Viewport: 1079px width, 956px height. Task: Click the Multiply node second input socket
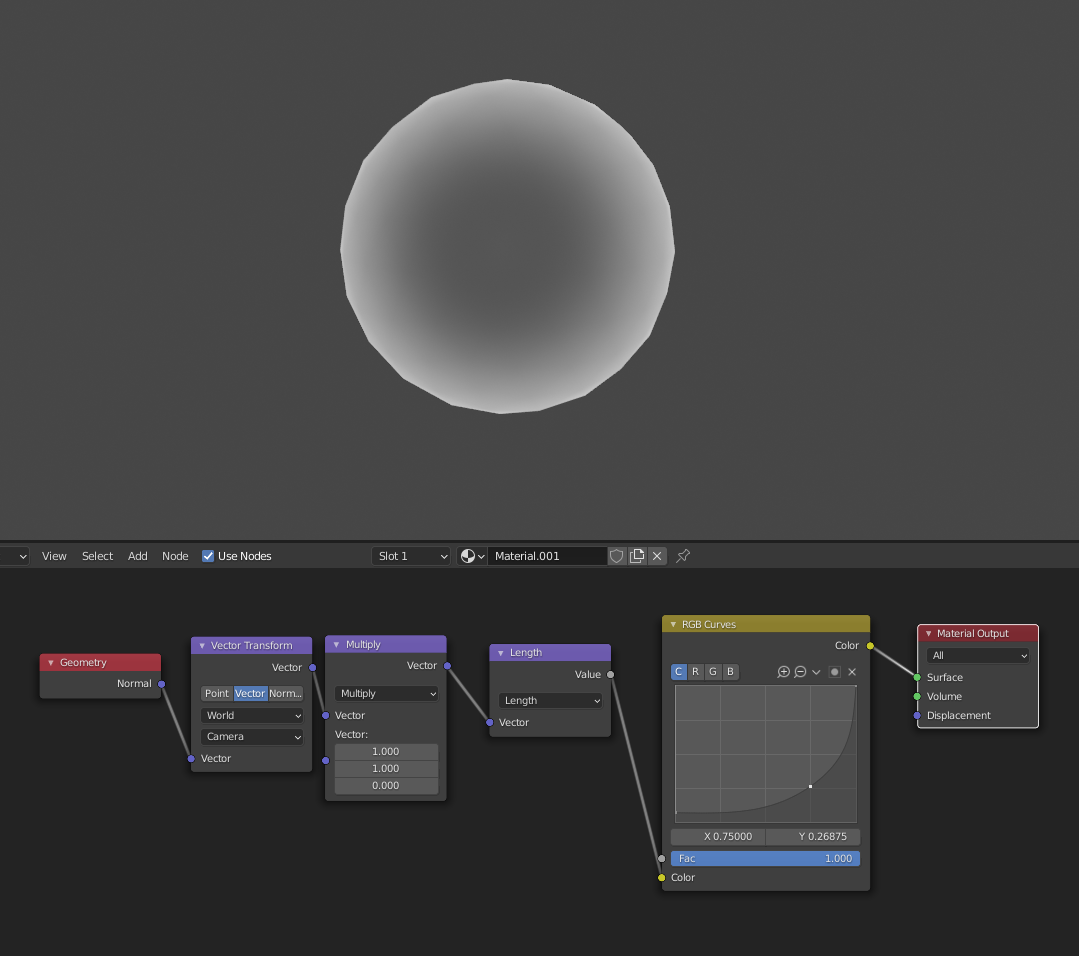tap(325, 761)
